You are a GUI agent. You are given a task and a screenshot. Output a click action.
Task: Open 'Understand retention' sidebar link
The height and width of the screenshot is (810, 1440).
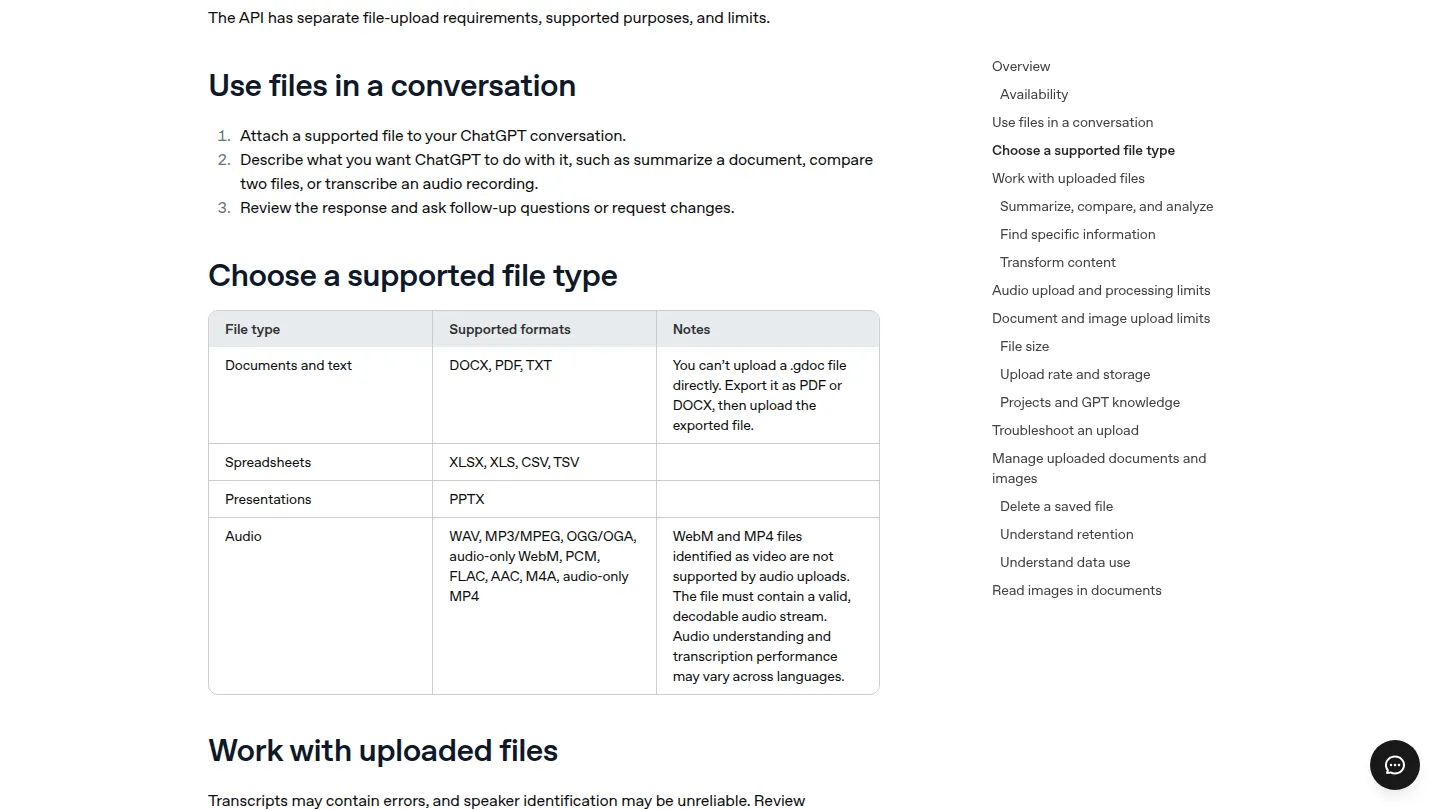click(x=1066, y=534)
